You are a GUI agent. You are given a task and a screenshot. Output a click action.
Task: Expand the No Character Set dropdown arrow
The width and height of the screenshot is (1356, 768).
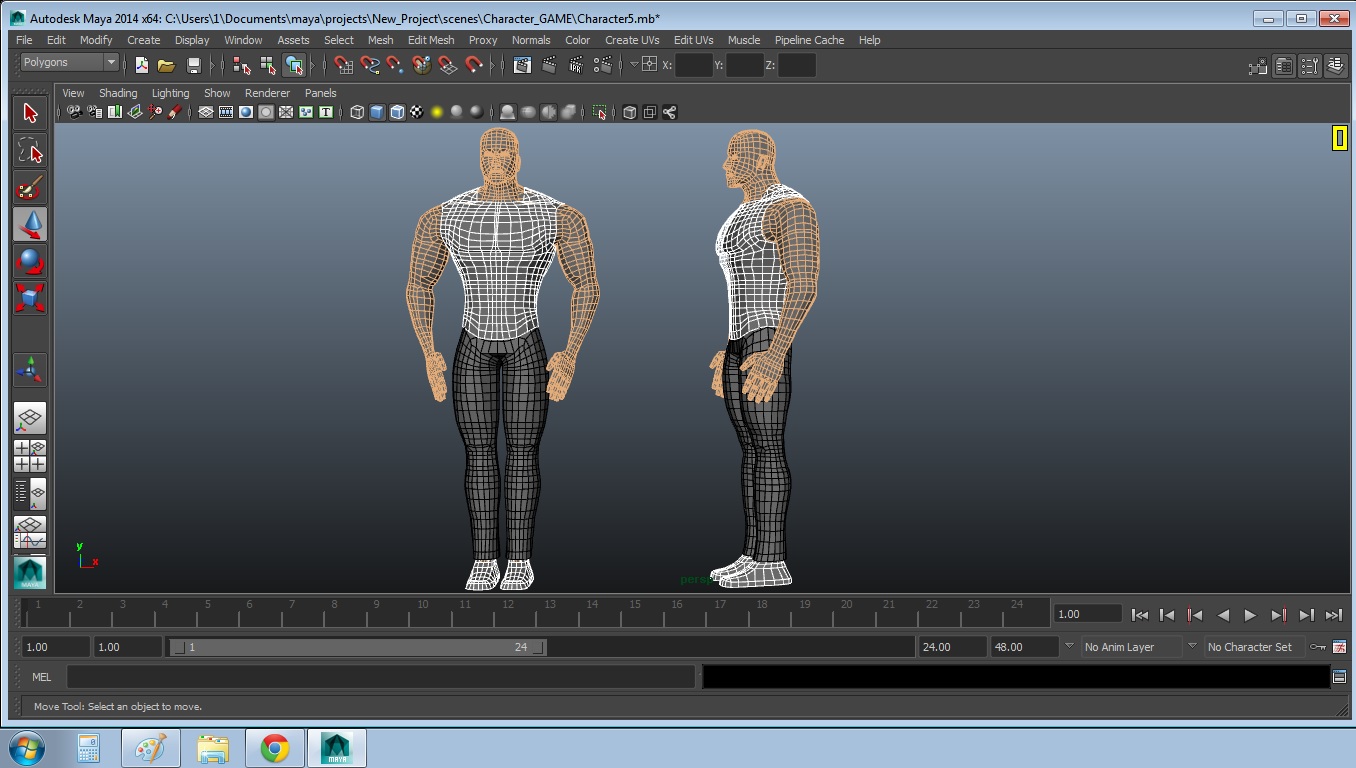(1192, 647)
